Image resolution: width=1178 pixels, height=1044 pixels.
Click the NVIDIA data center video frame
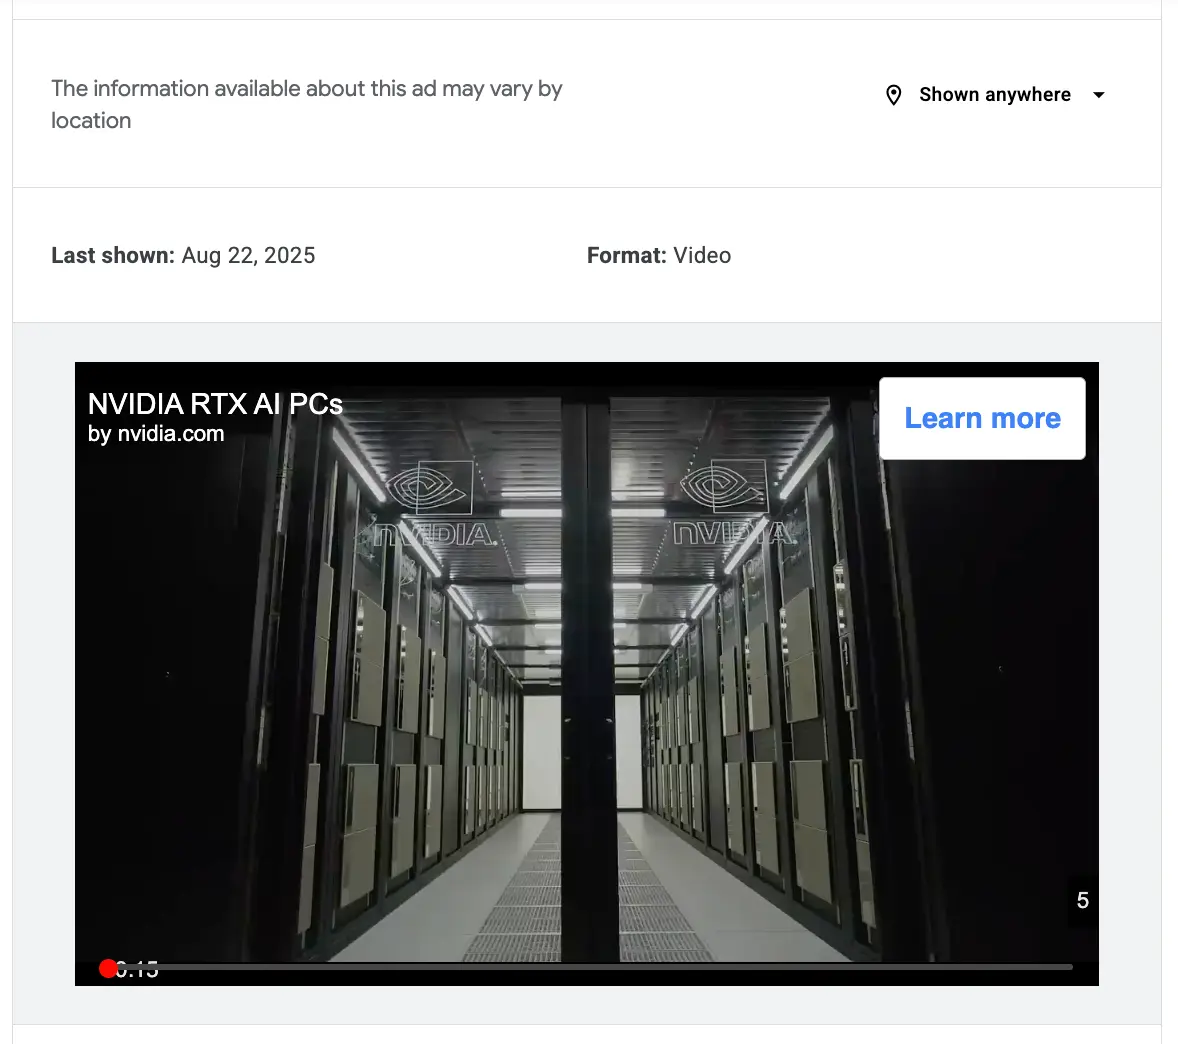pyautogui.click(x=587, y=674)
